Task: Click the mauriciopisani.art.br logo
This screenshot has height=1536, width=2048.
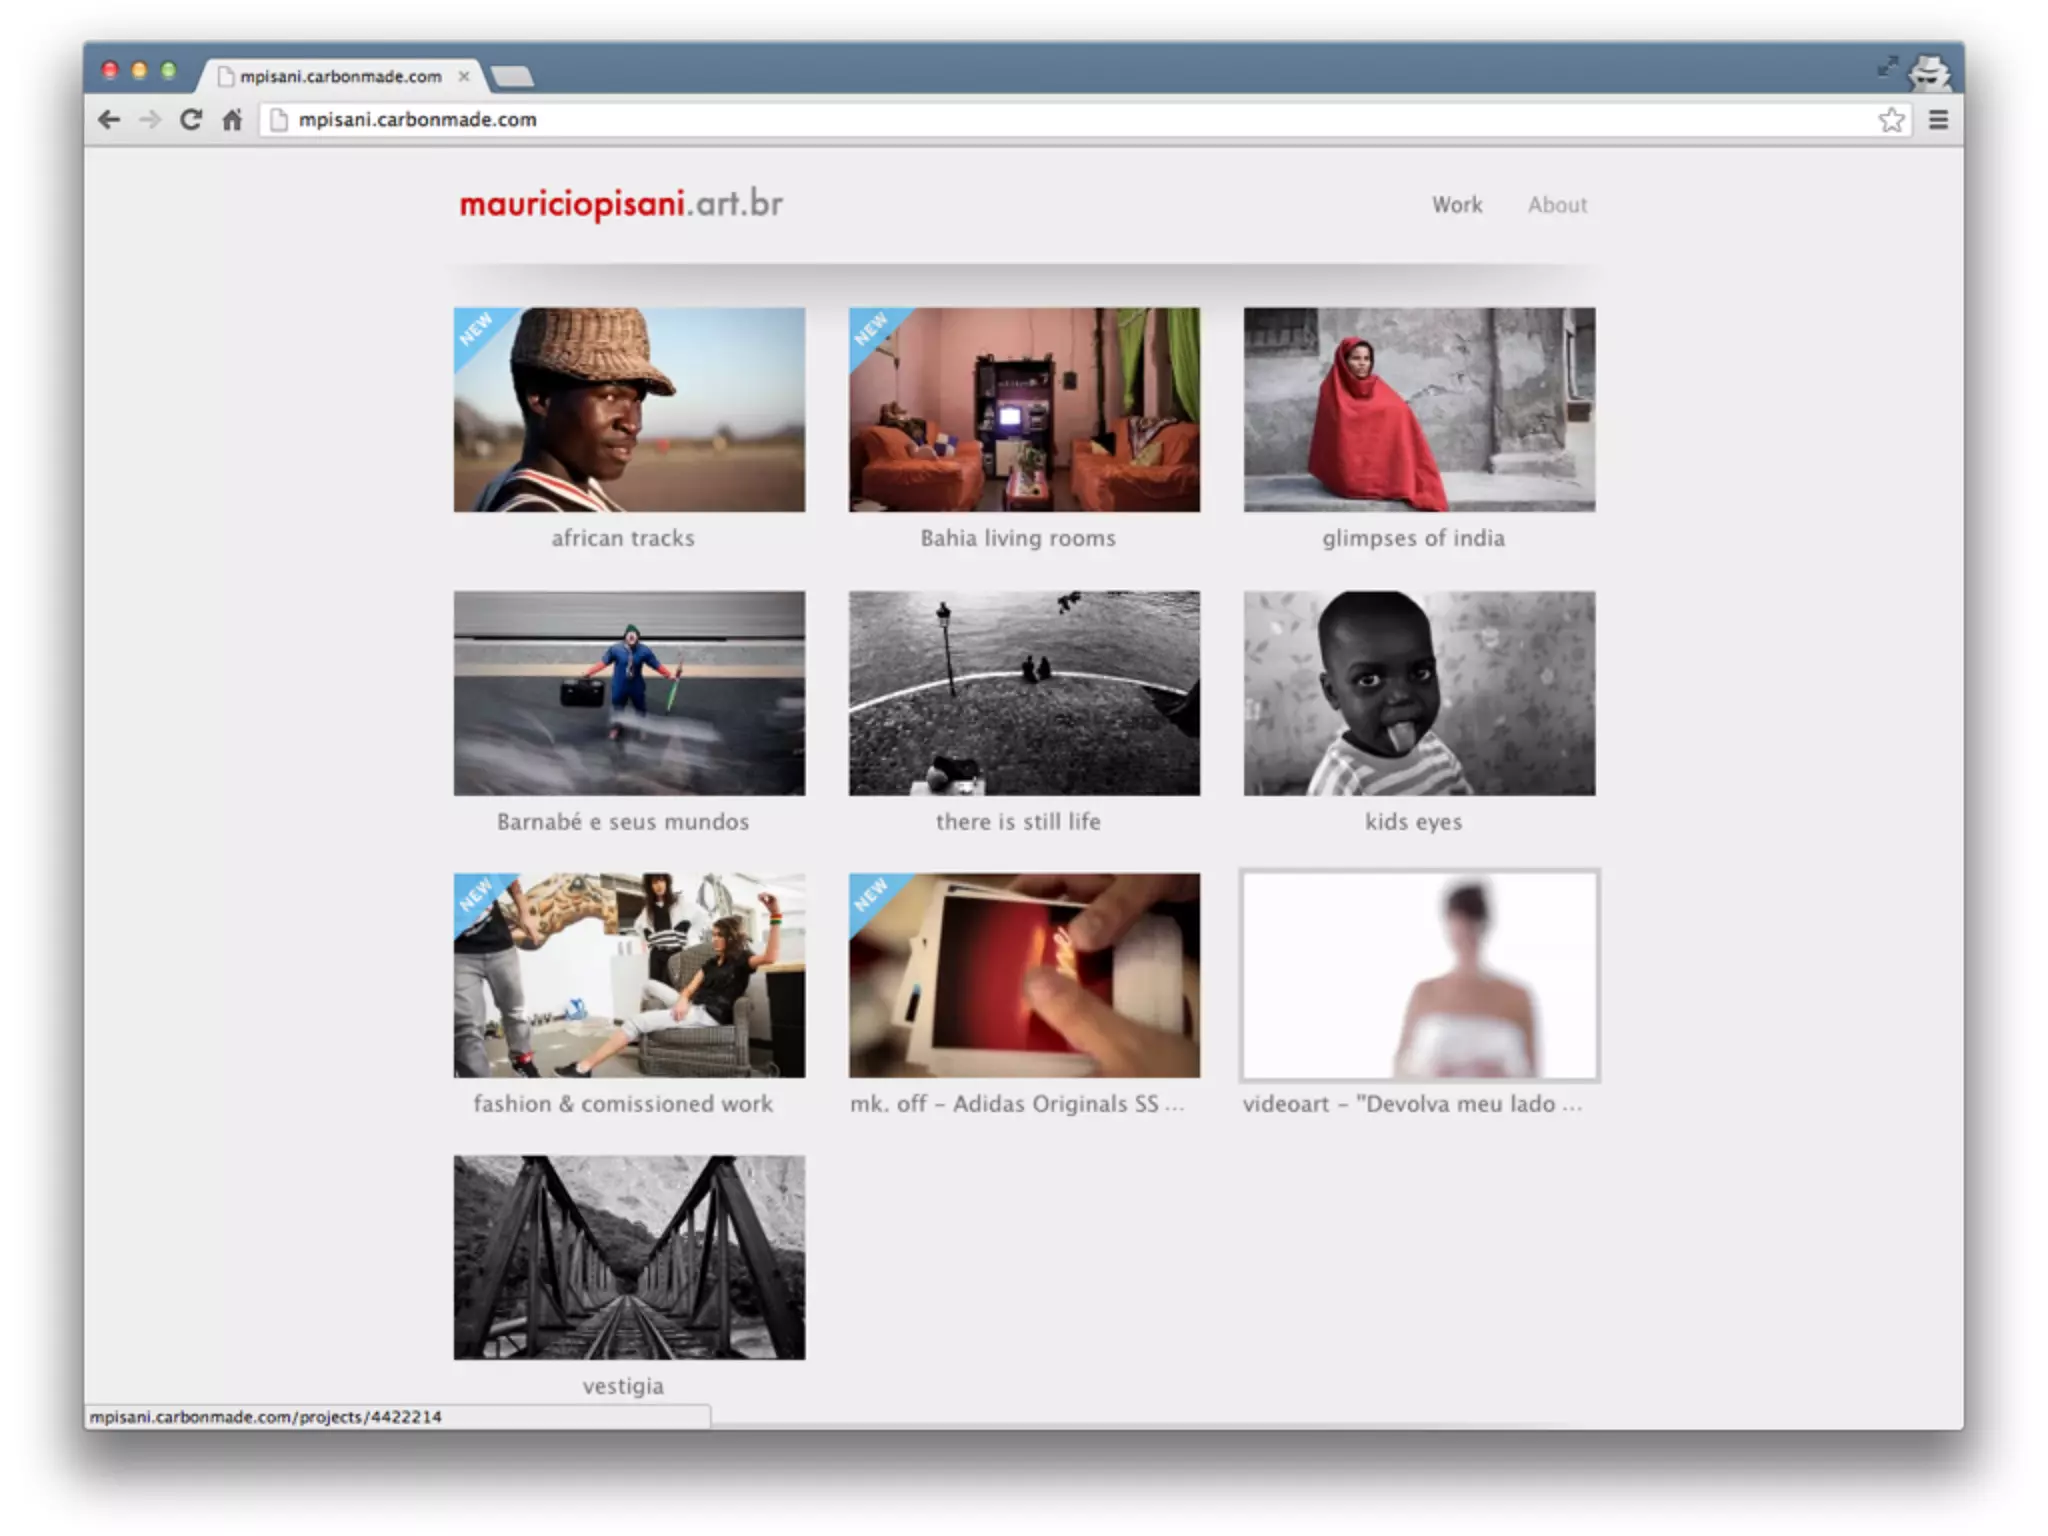Action: click(620, 204)
